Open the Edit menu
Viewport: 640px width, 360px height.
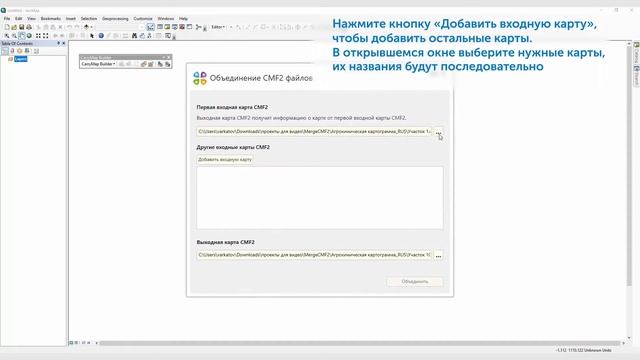[19, 19]
